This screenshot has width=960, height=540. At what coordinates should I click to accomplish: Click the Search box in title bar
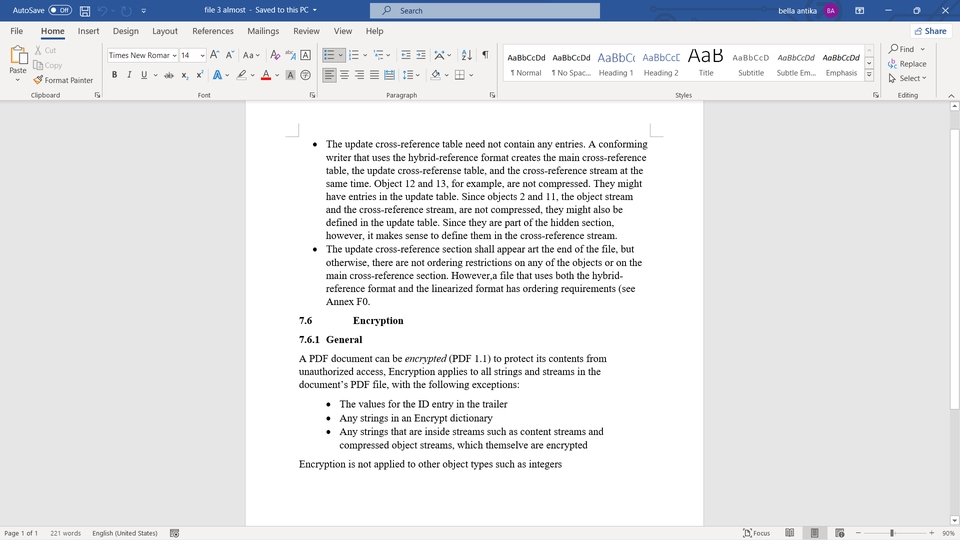(485, 10)
